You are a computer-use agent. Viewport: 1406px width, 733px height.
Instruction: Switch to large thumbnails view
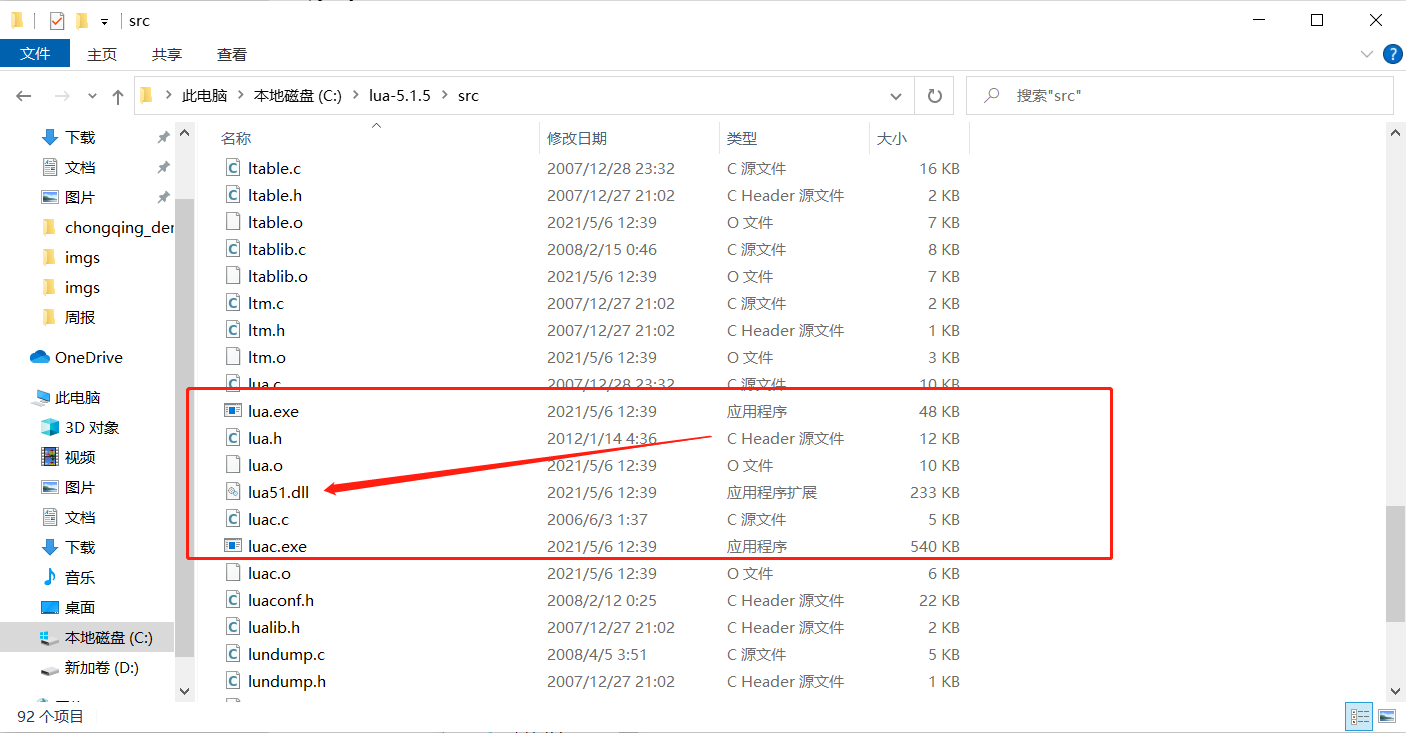pos(1386,716)
